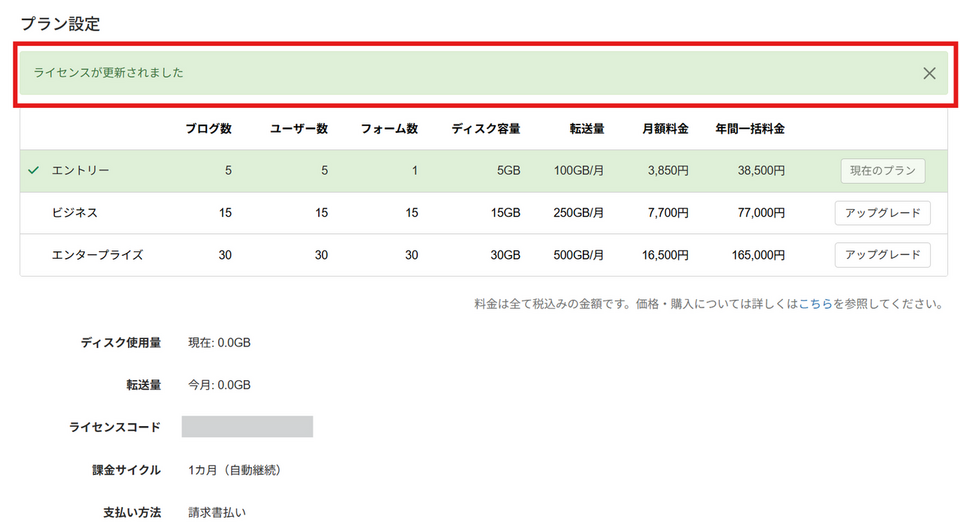Click the 16,500円 monthly price cell
This screenshot has width=960, height=525.
point(664,255)
